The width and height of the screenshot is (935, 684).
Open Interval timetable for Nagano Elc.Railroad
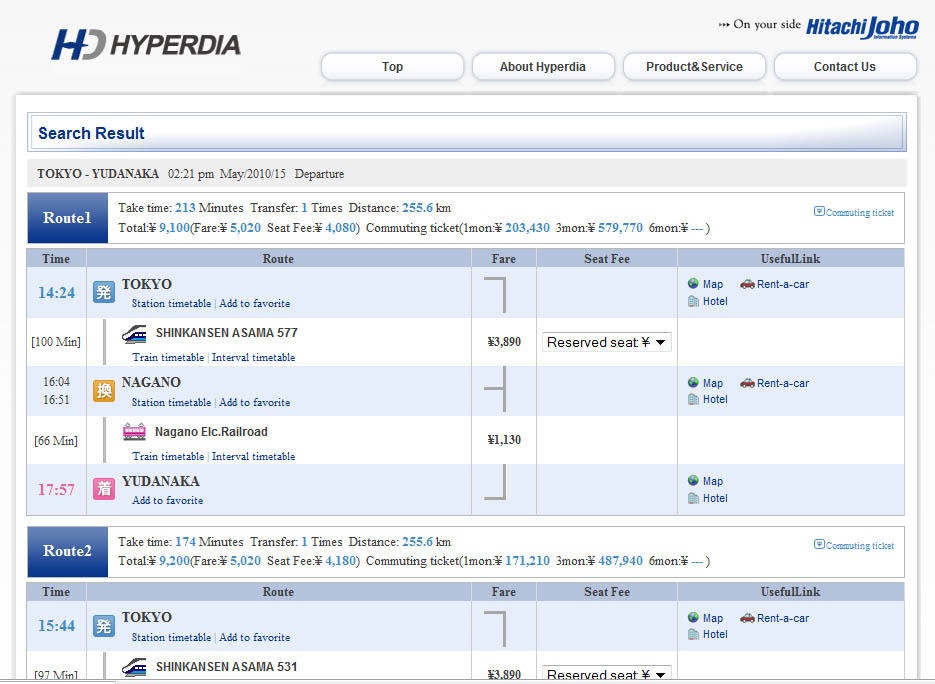253,456
